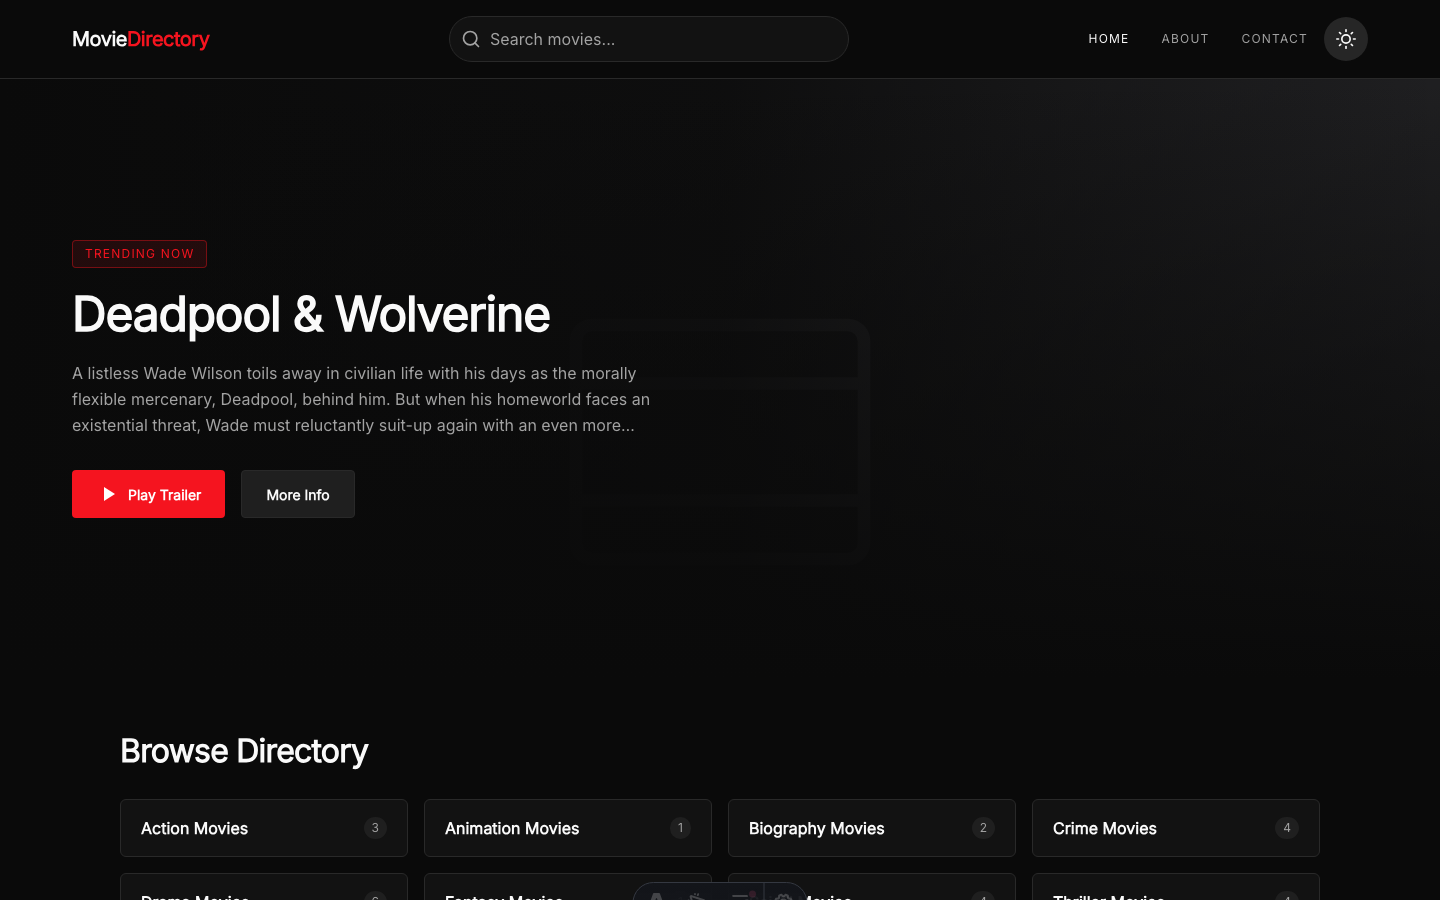Click the Action Movies count badge 3

click(x=375, y=828)
